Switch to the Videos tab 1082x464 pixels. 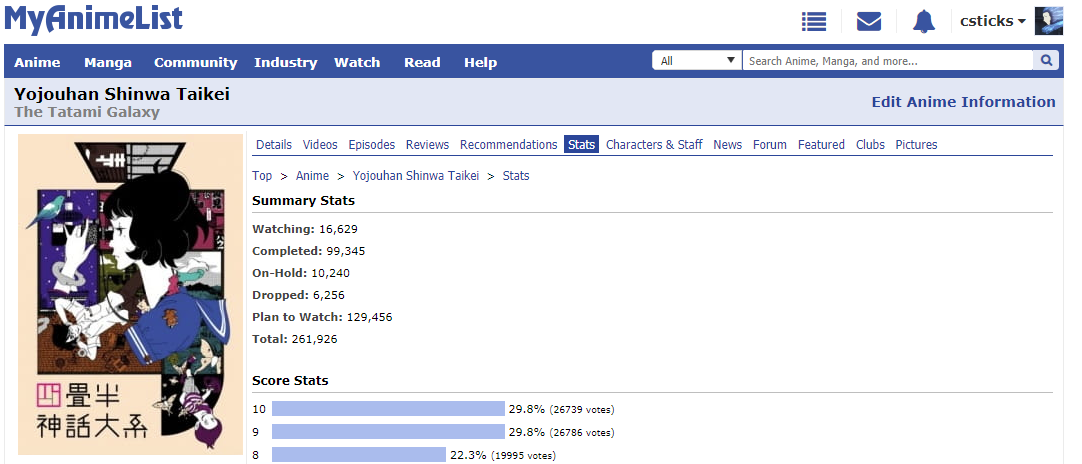320,144
